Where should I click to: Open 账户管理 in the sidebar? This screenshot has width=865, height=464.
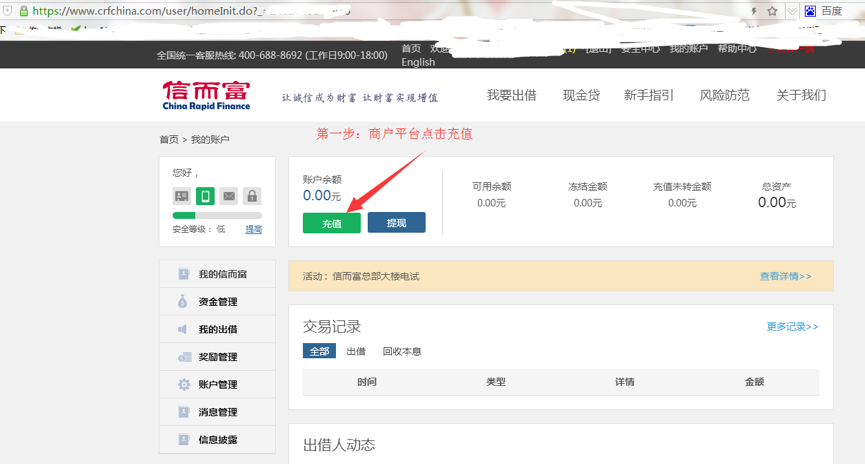(x=217, y=385)
